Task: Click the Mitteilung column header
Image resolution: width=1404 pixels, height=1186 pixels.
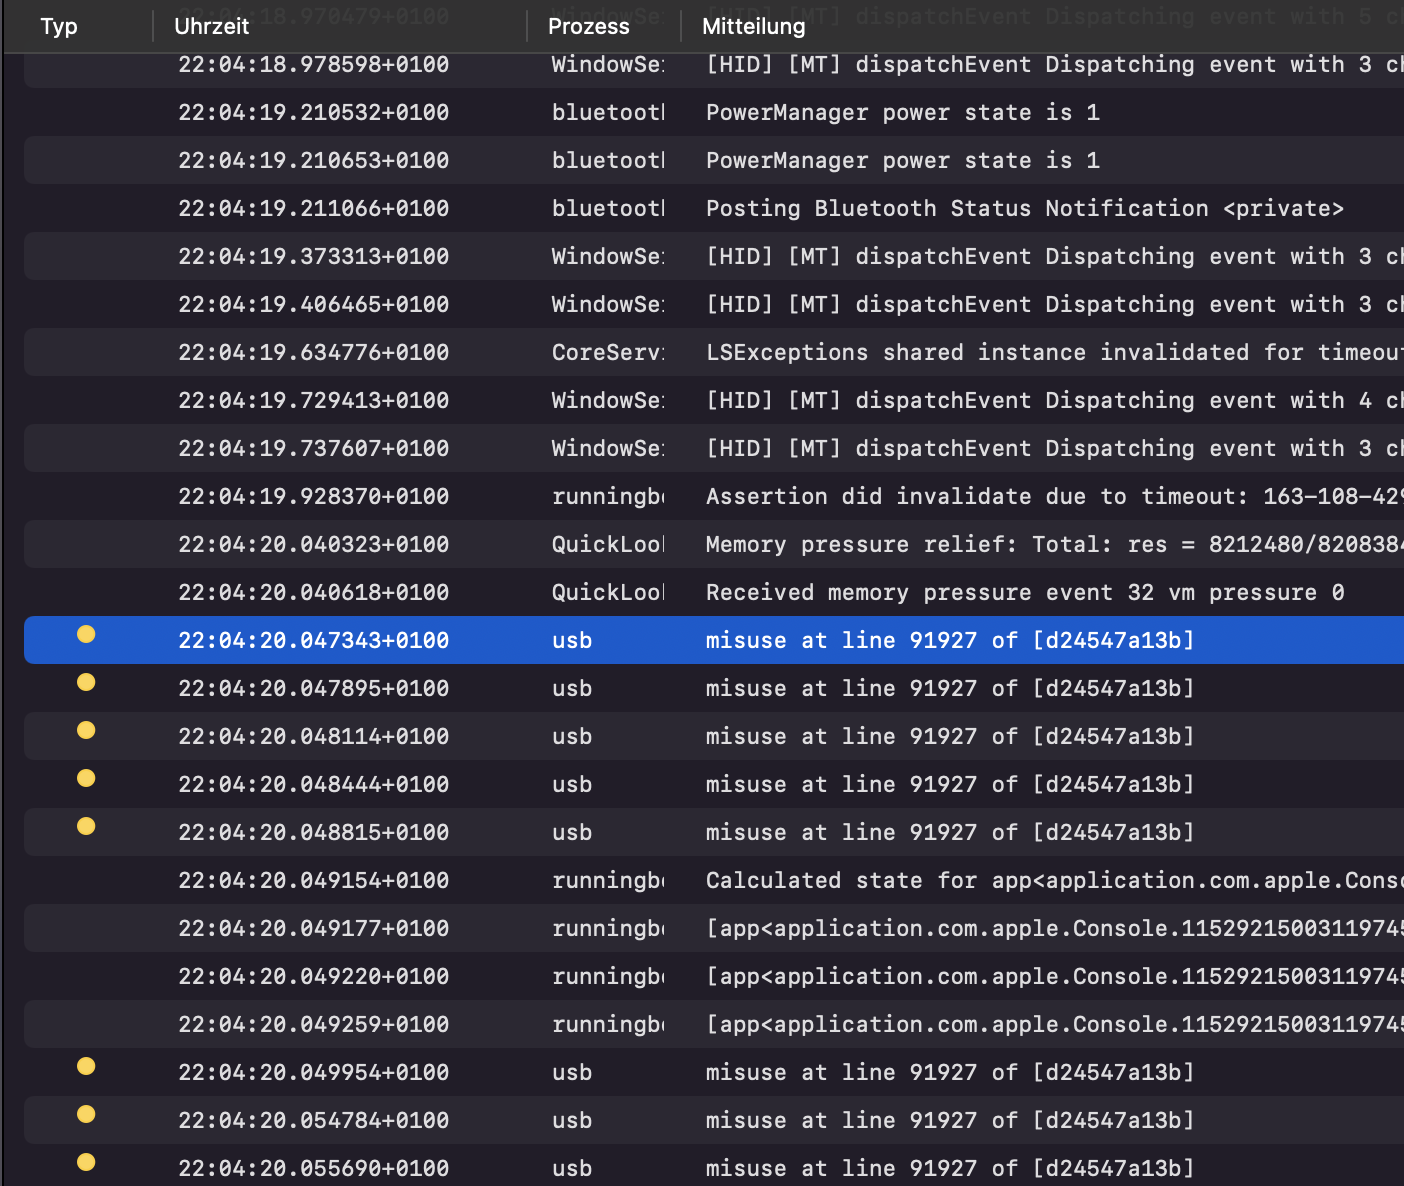Action: coord(754,27)
